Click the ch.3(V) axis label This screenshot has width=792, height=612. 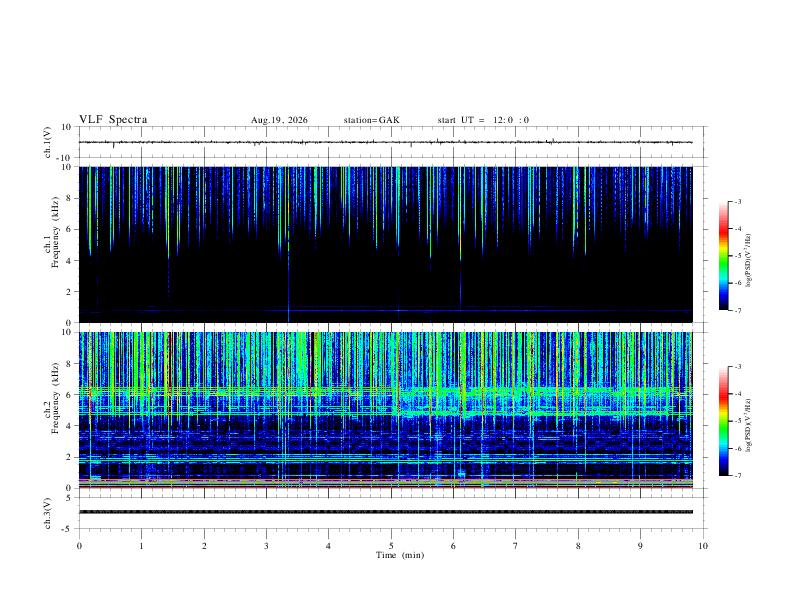tap(48, 514)
